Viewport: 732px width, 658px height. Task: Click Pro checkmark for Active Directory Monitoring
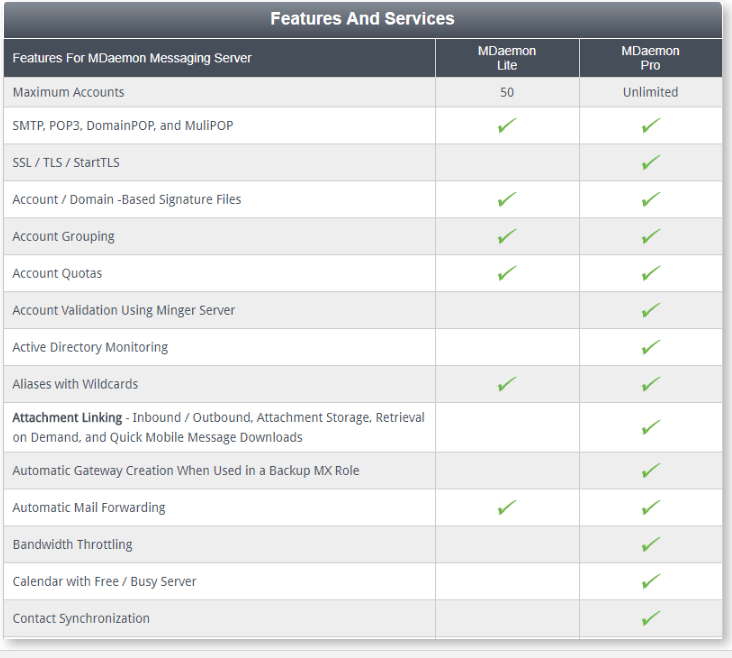coord(651,347)
